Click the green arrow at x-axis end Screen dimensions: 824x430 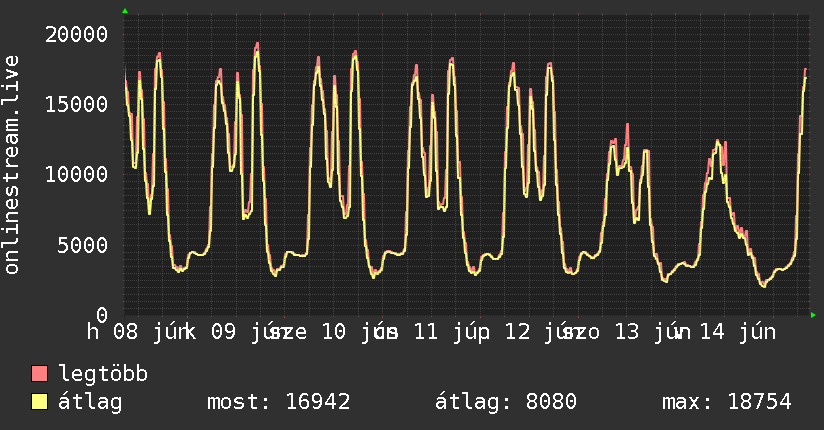coord(813,315)
